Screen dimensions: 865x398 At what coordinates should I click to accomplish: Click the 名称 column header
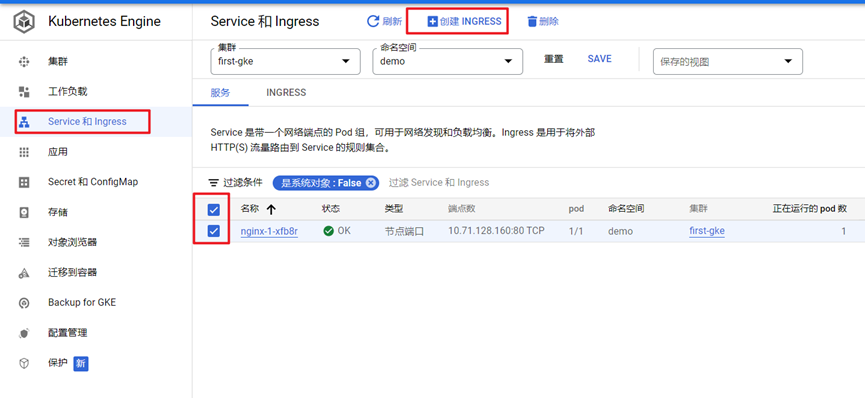[250, 209]
